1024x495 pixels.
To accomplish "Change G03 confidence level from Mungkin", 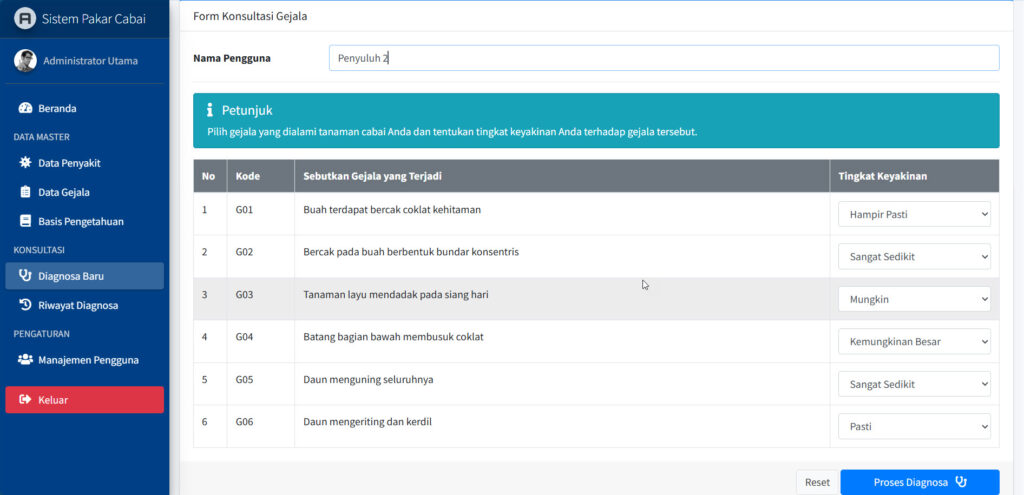I will [x=914, y=299].
